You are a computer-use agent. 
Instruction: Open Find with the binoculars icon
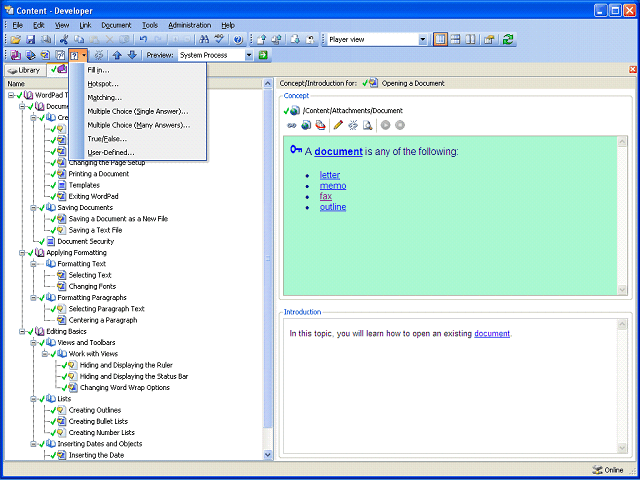coord(204,40)
